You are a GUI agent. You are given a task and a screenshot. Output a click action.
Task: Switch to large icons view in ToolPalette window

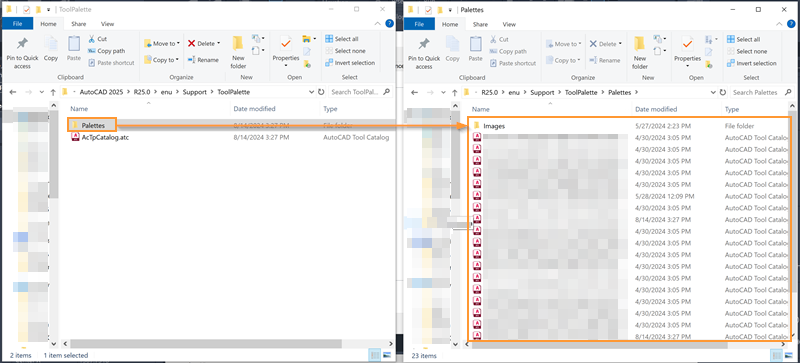pyautogui.click(x=386, y=355)
